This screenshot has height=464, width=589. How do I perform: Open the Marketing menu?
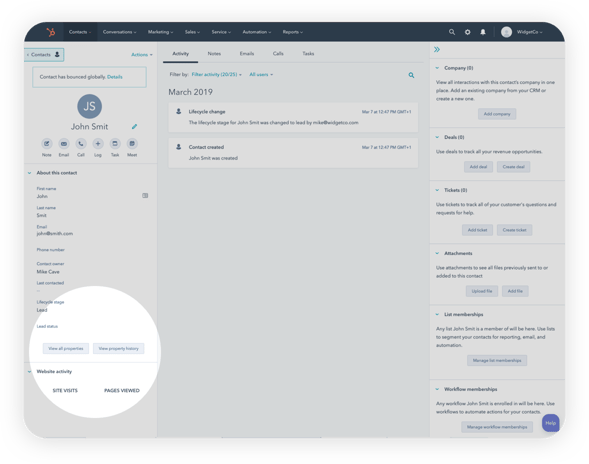[x=160, y=32]
